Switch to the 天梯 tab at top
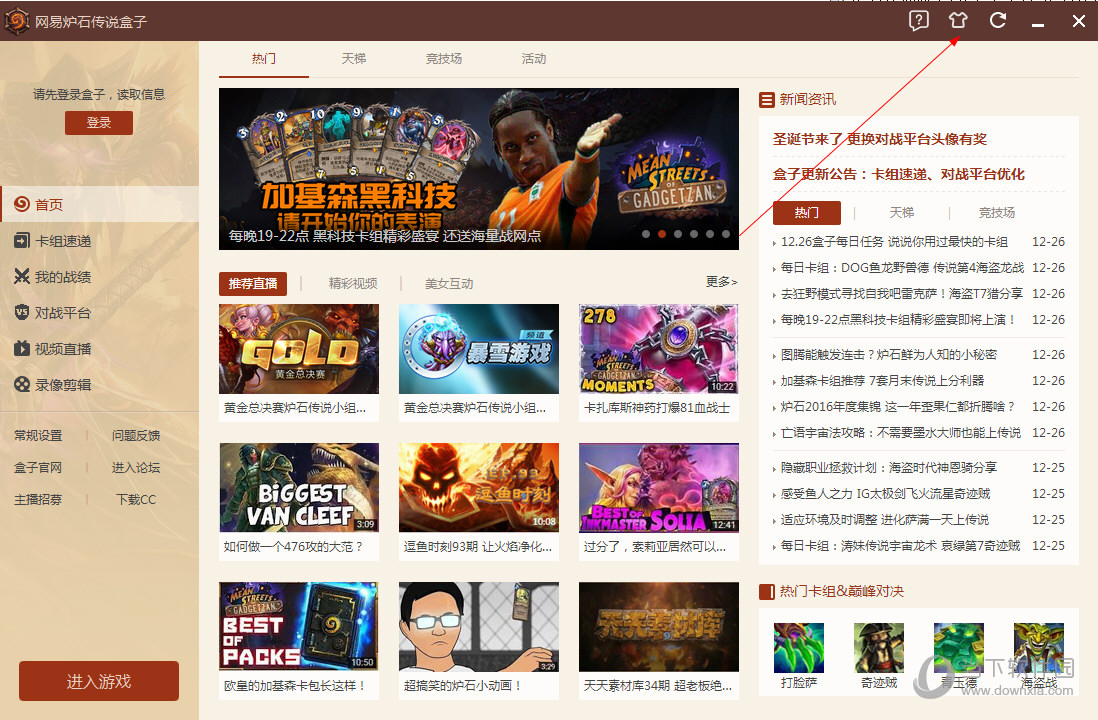This screenshot has width=1098, height=720. tap(353, 59)
